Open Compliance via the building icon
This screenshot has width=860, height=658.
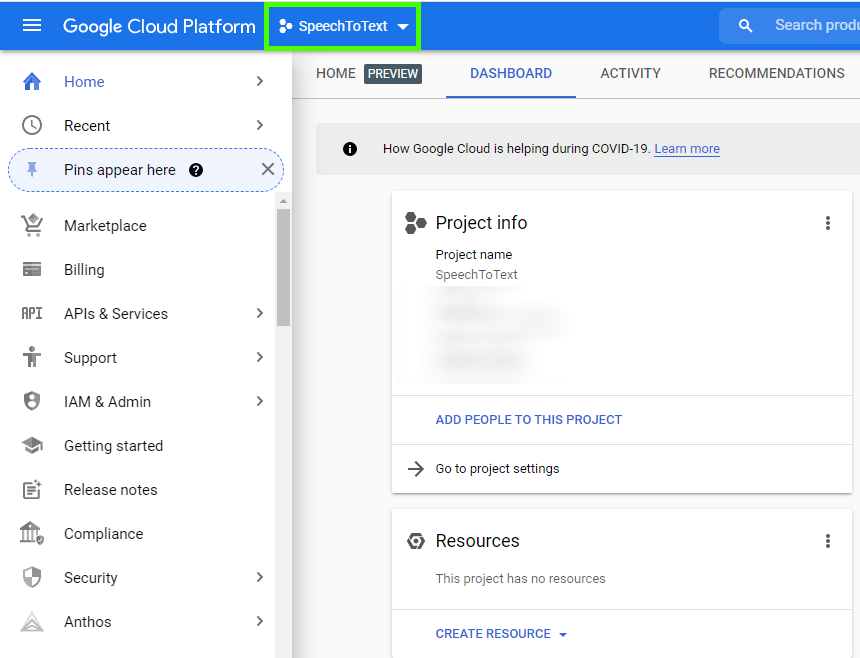click(x=31, y=533)
